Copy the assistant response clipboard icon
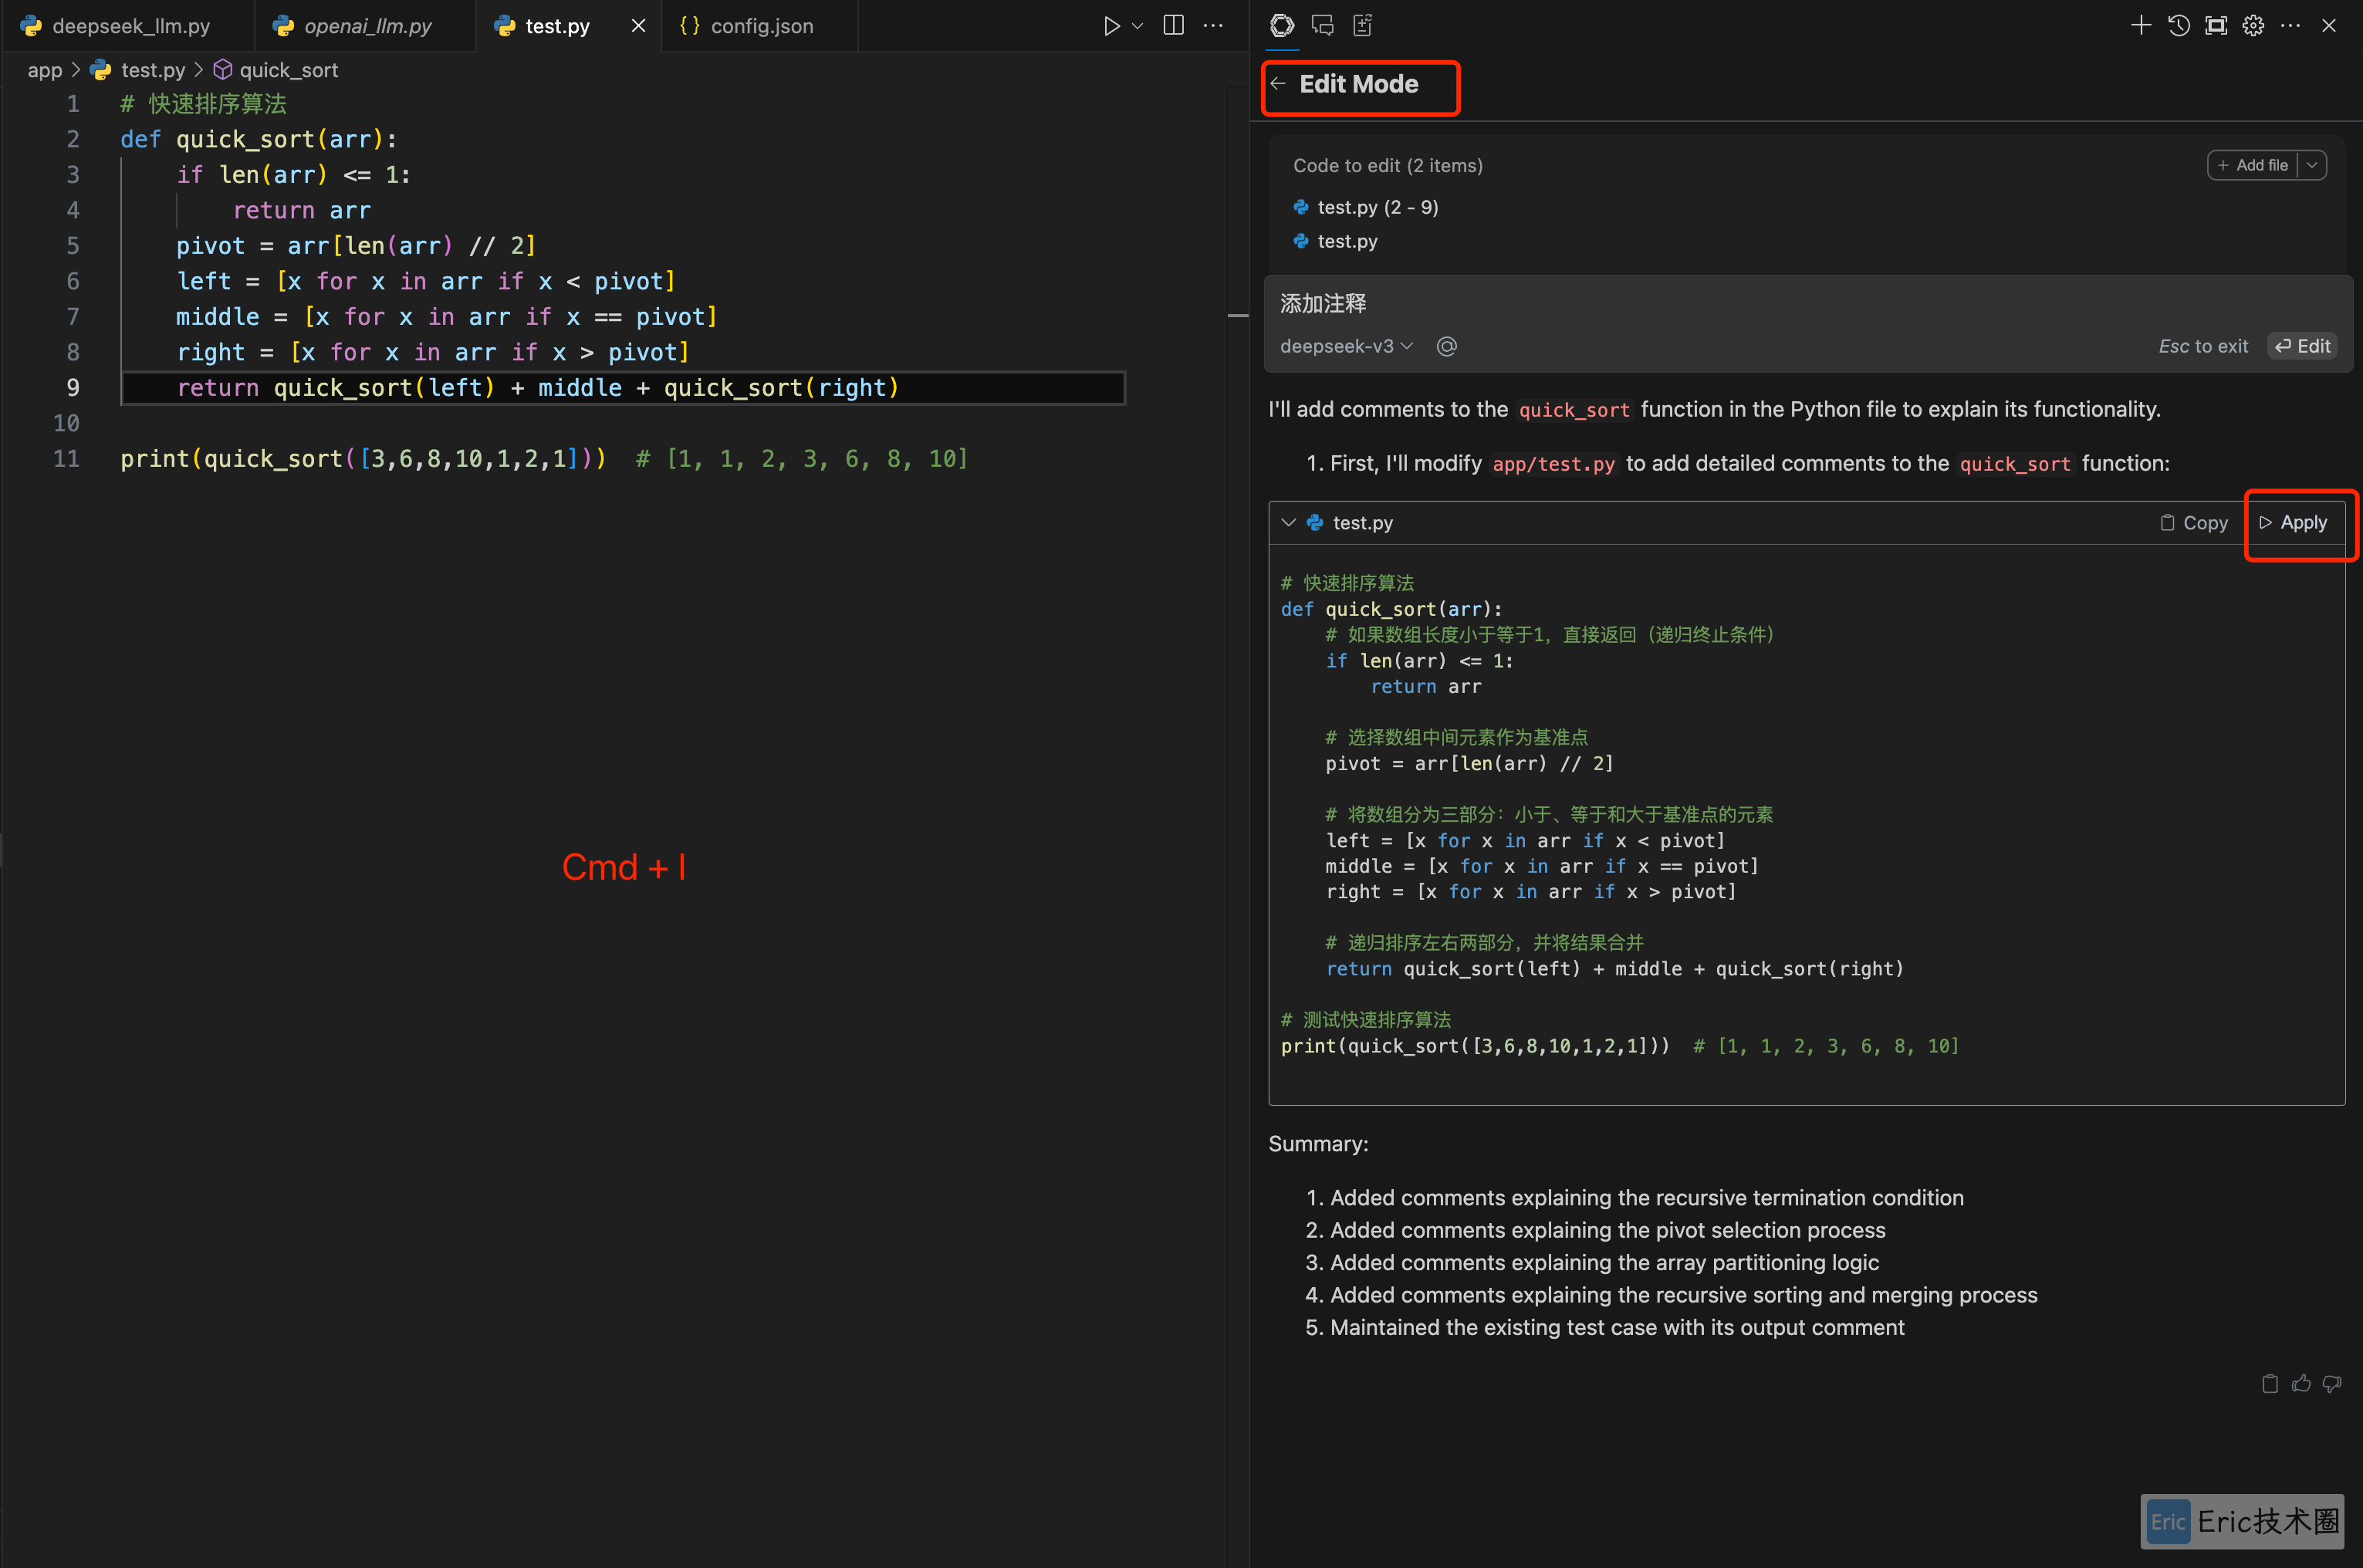Viewport: 2363px width, 1568px height. tap(2270, 1384)
